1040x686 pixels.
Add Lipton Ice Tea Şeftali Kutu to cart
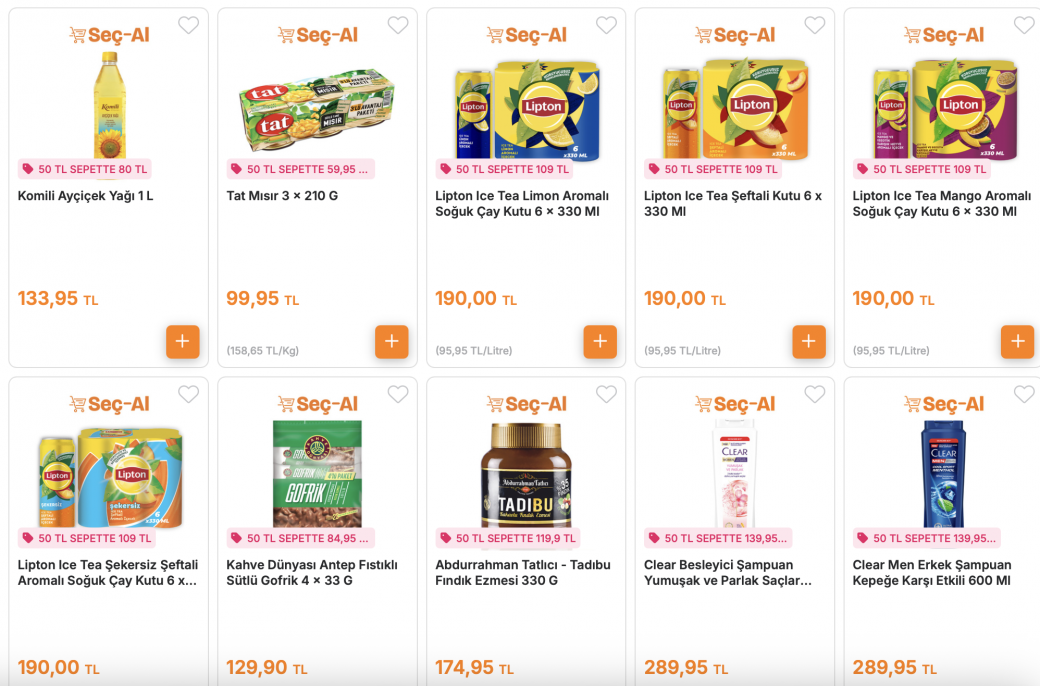[809, 342]
